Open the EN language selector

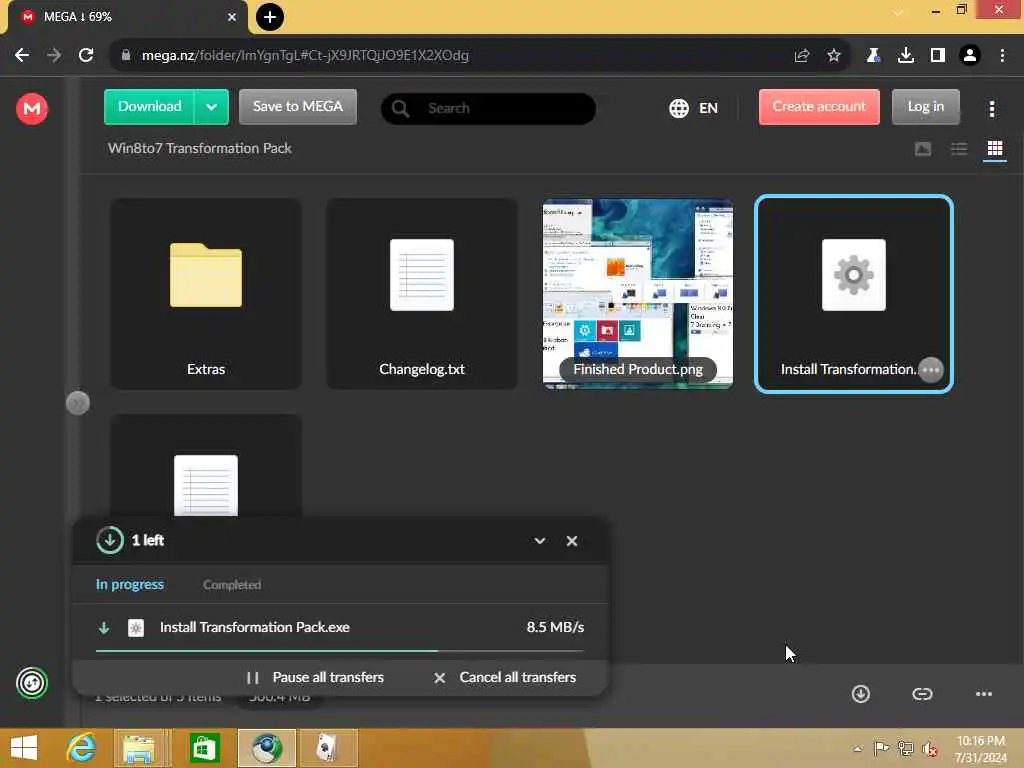pyautogui.click(x=694, y=108)
